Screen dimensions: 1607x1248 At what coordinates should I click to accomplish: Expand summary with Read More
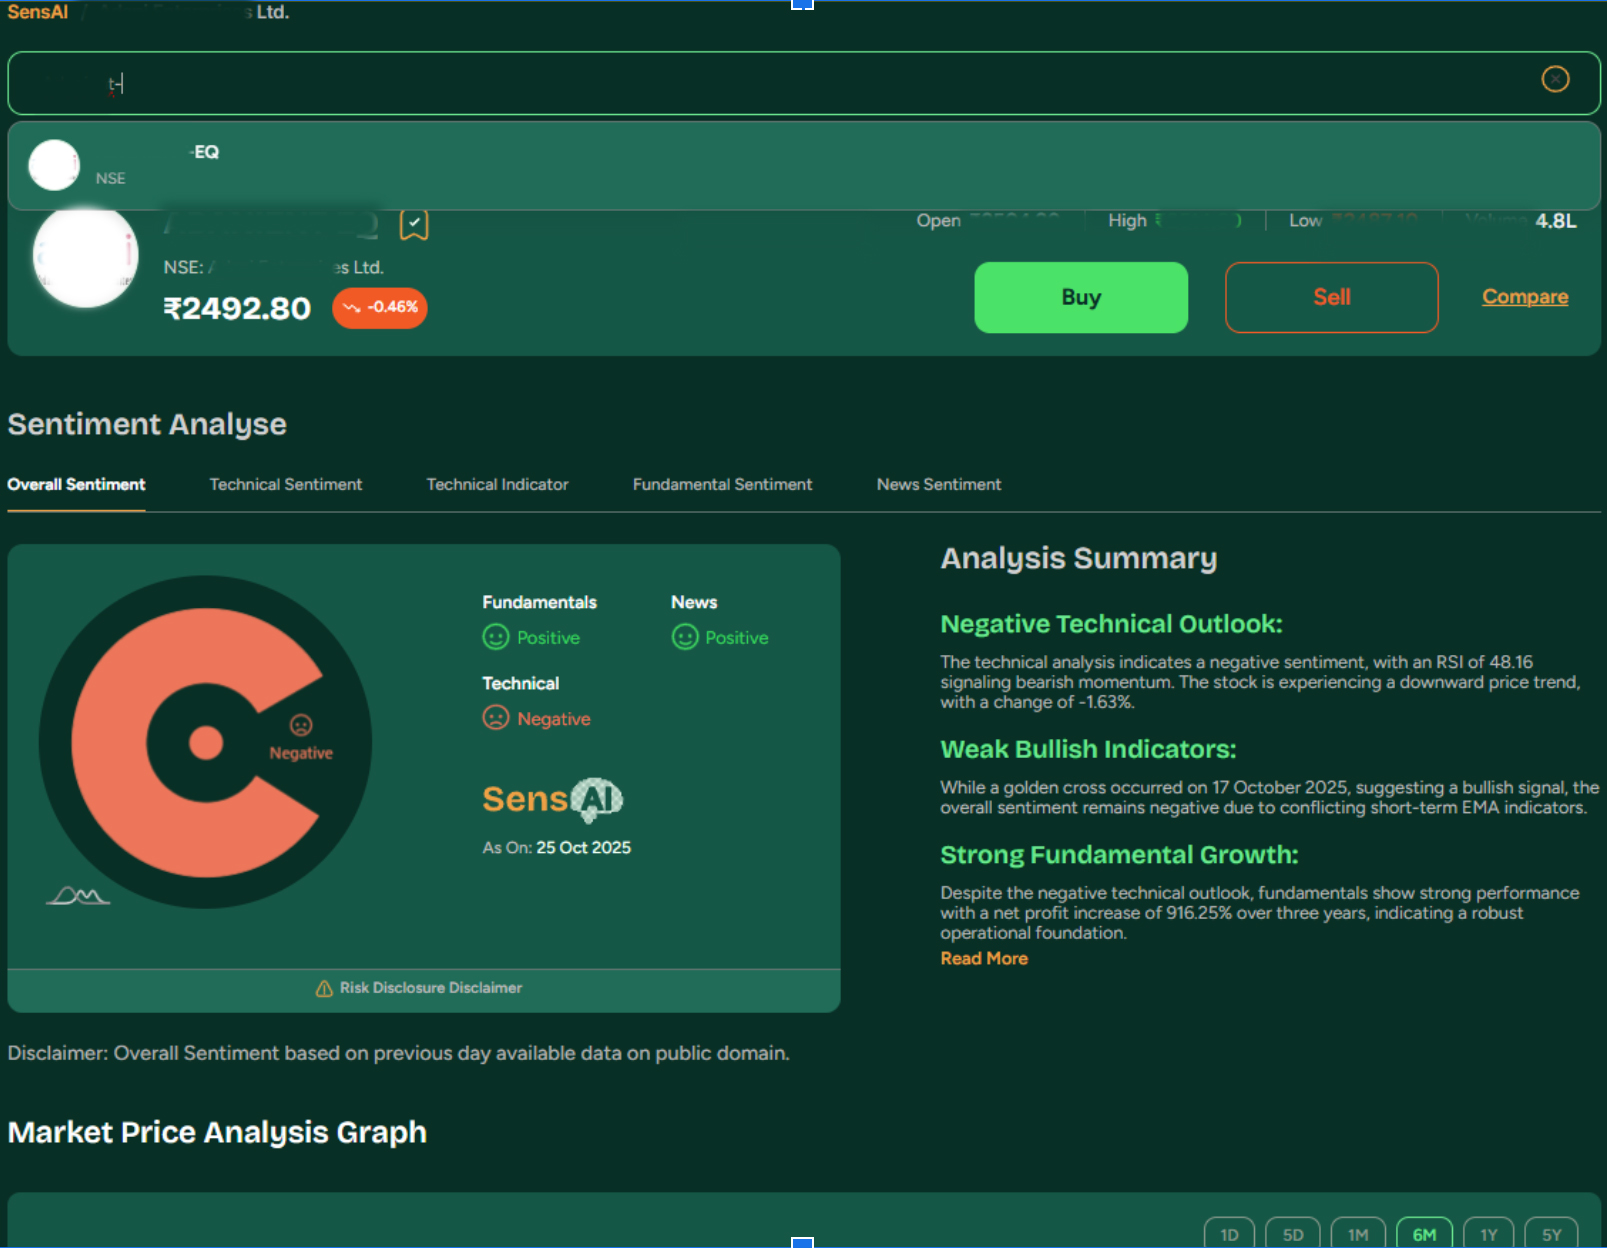983,958
